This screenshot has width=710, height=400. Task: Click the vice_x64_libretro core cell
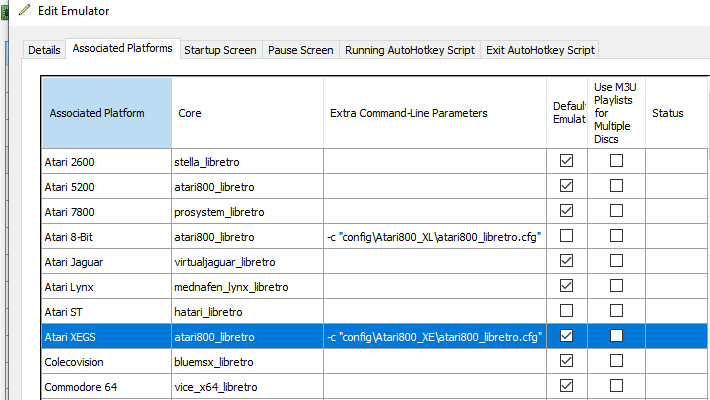(248, 387)
